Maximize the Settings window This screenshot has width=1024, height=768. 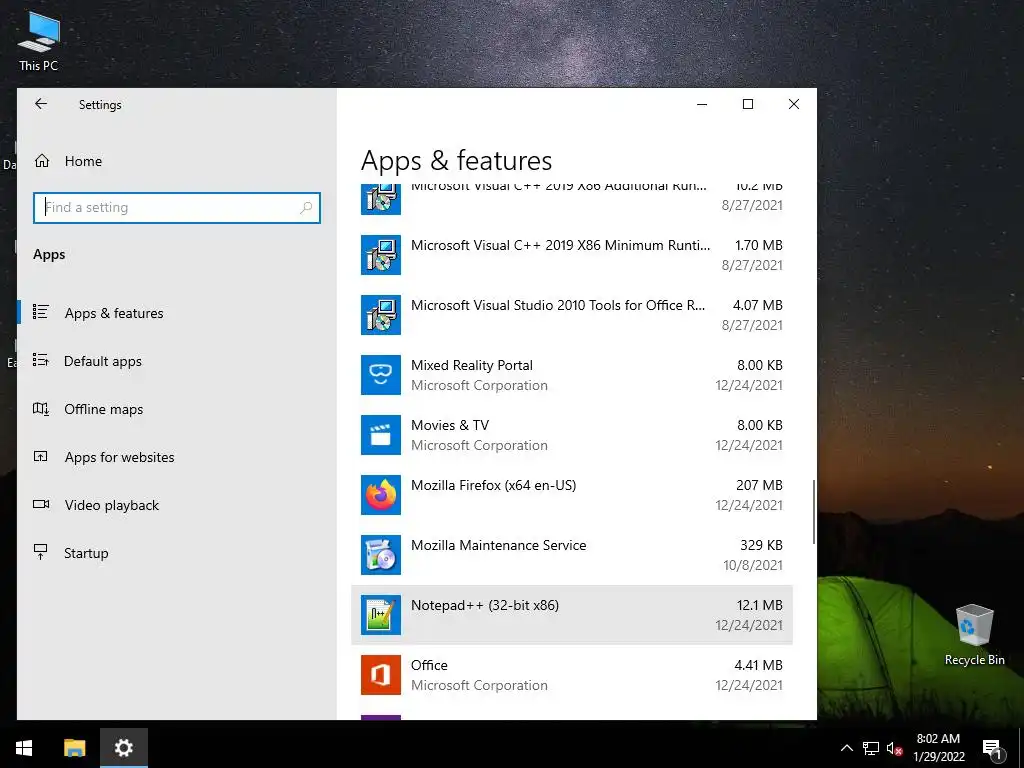click(x=748, y=104)
